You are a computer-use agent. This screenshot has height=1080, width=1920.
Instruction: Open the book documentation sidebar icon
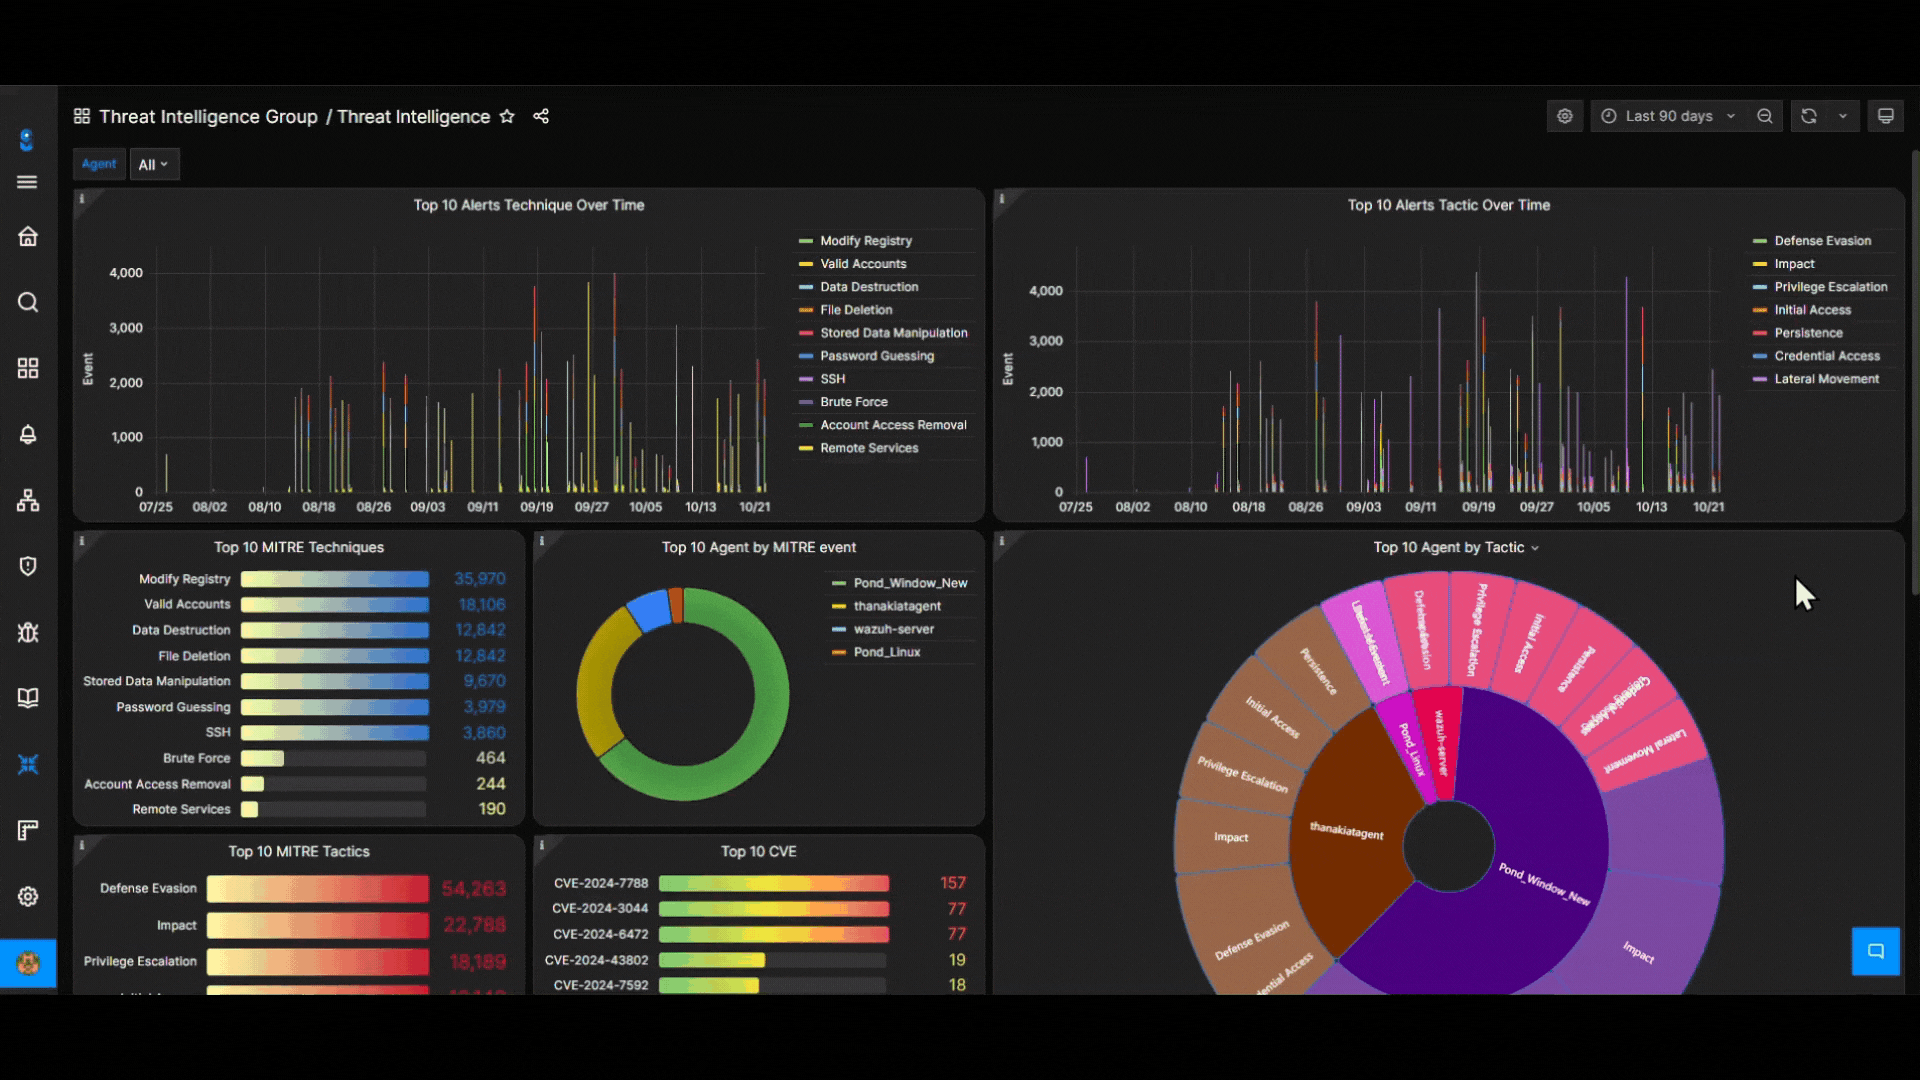(x=28, y=698)
